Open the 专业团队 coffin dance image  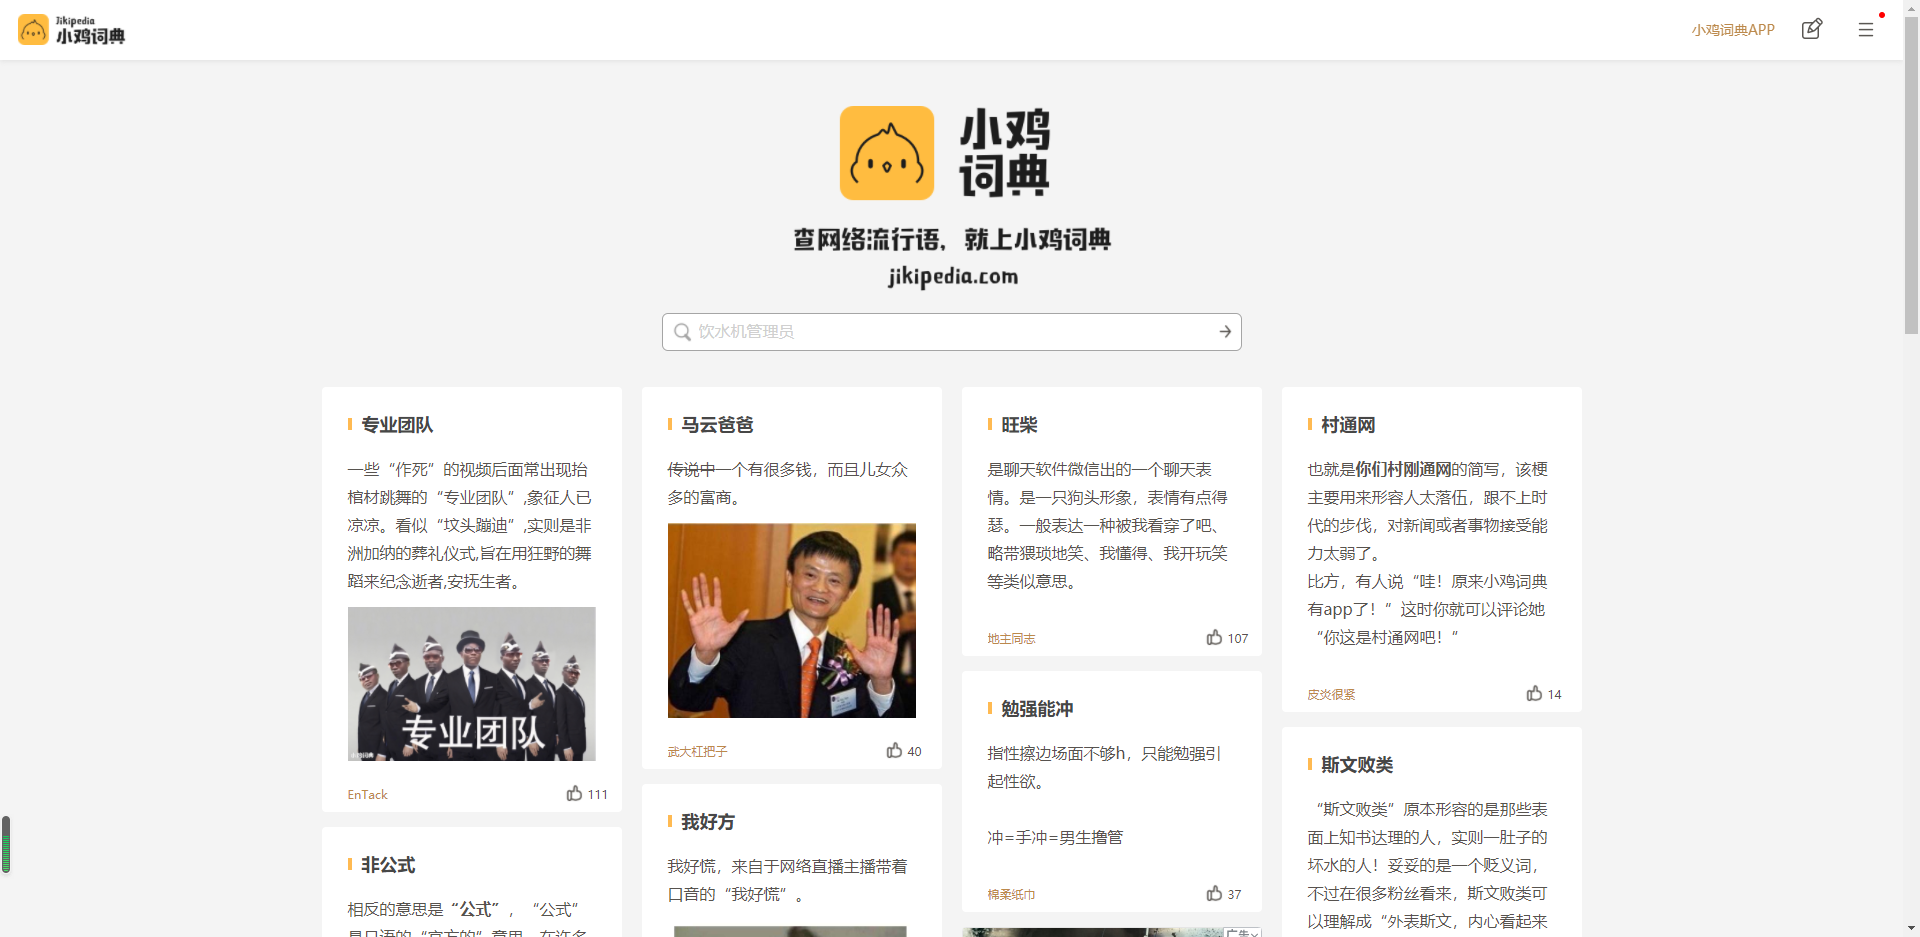[x=471, y=684]
